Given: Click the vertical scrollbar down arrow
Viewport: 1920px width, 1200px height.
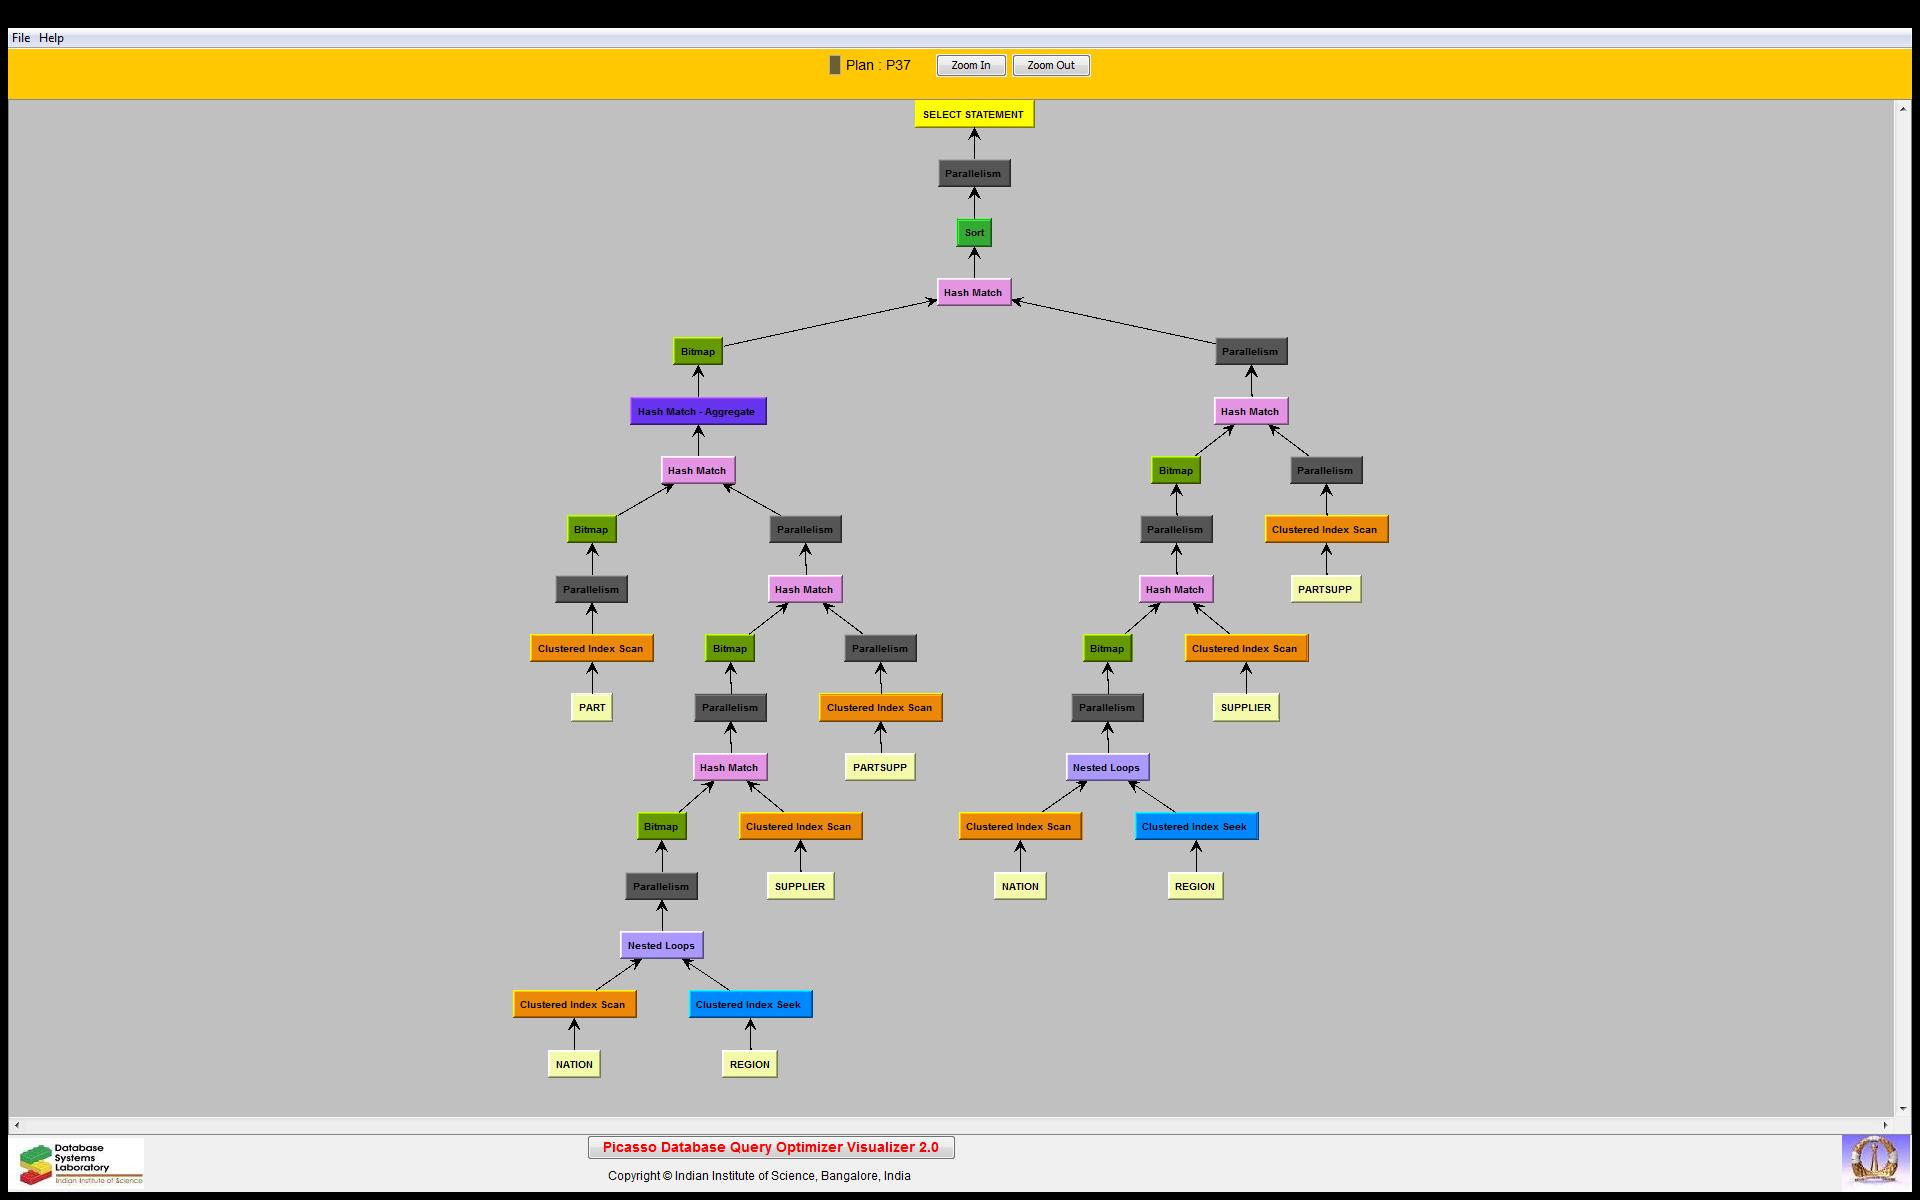Looking at the screenshot, I should coord(1902,1108).
